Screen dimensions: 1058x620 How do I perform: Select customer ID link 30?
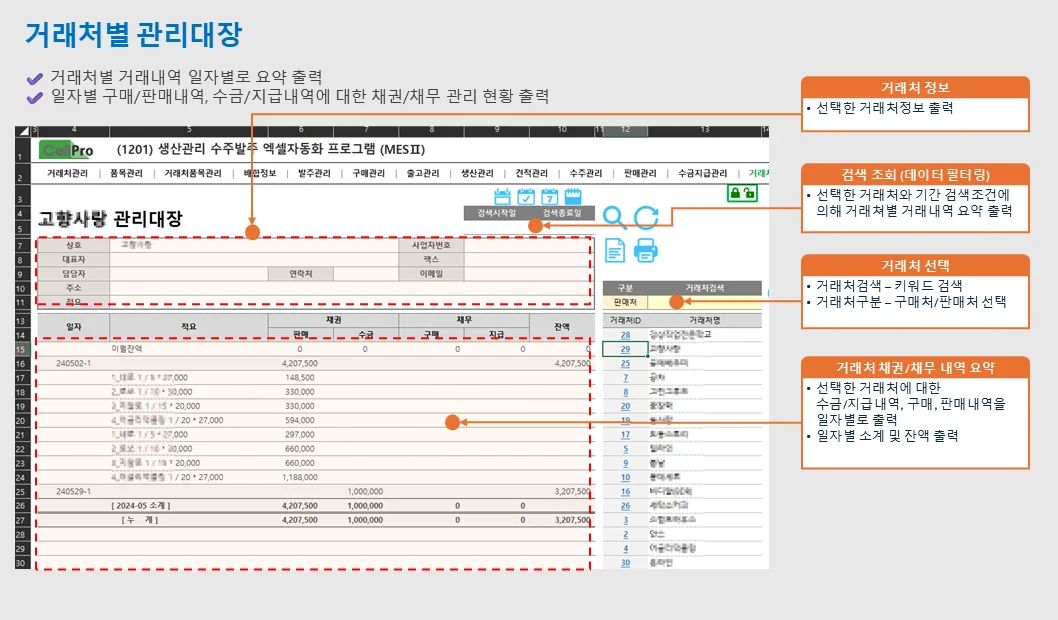pos(625,562)
